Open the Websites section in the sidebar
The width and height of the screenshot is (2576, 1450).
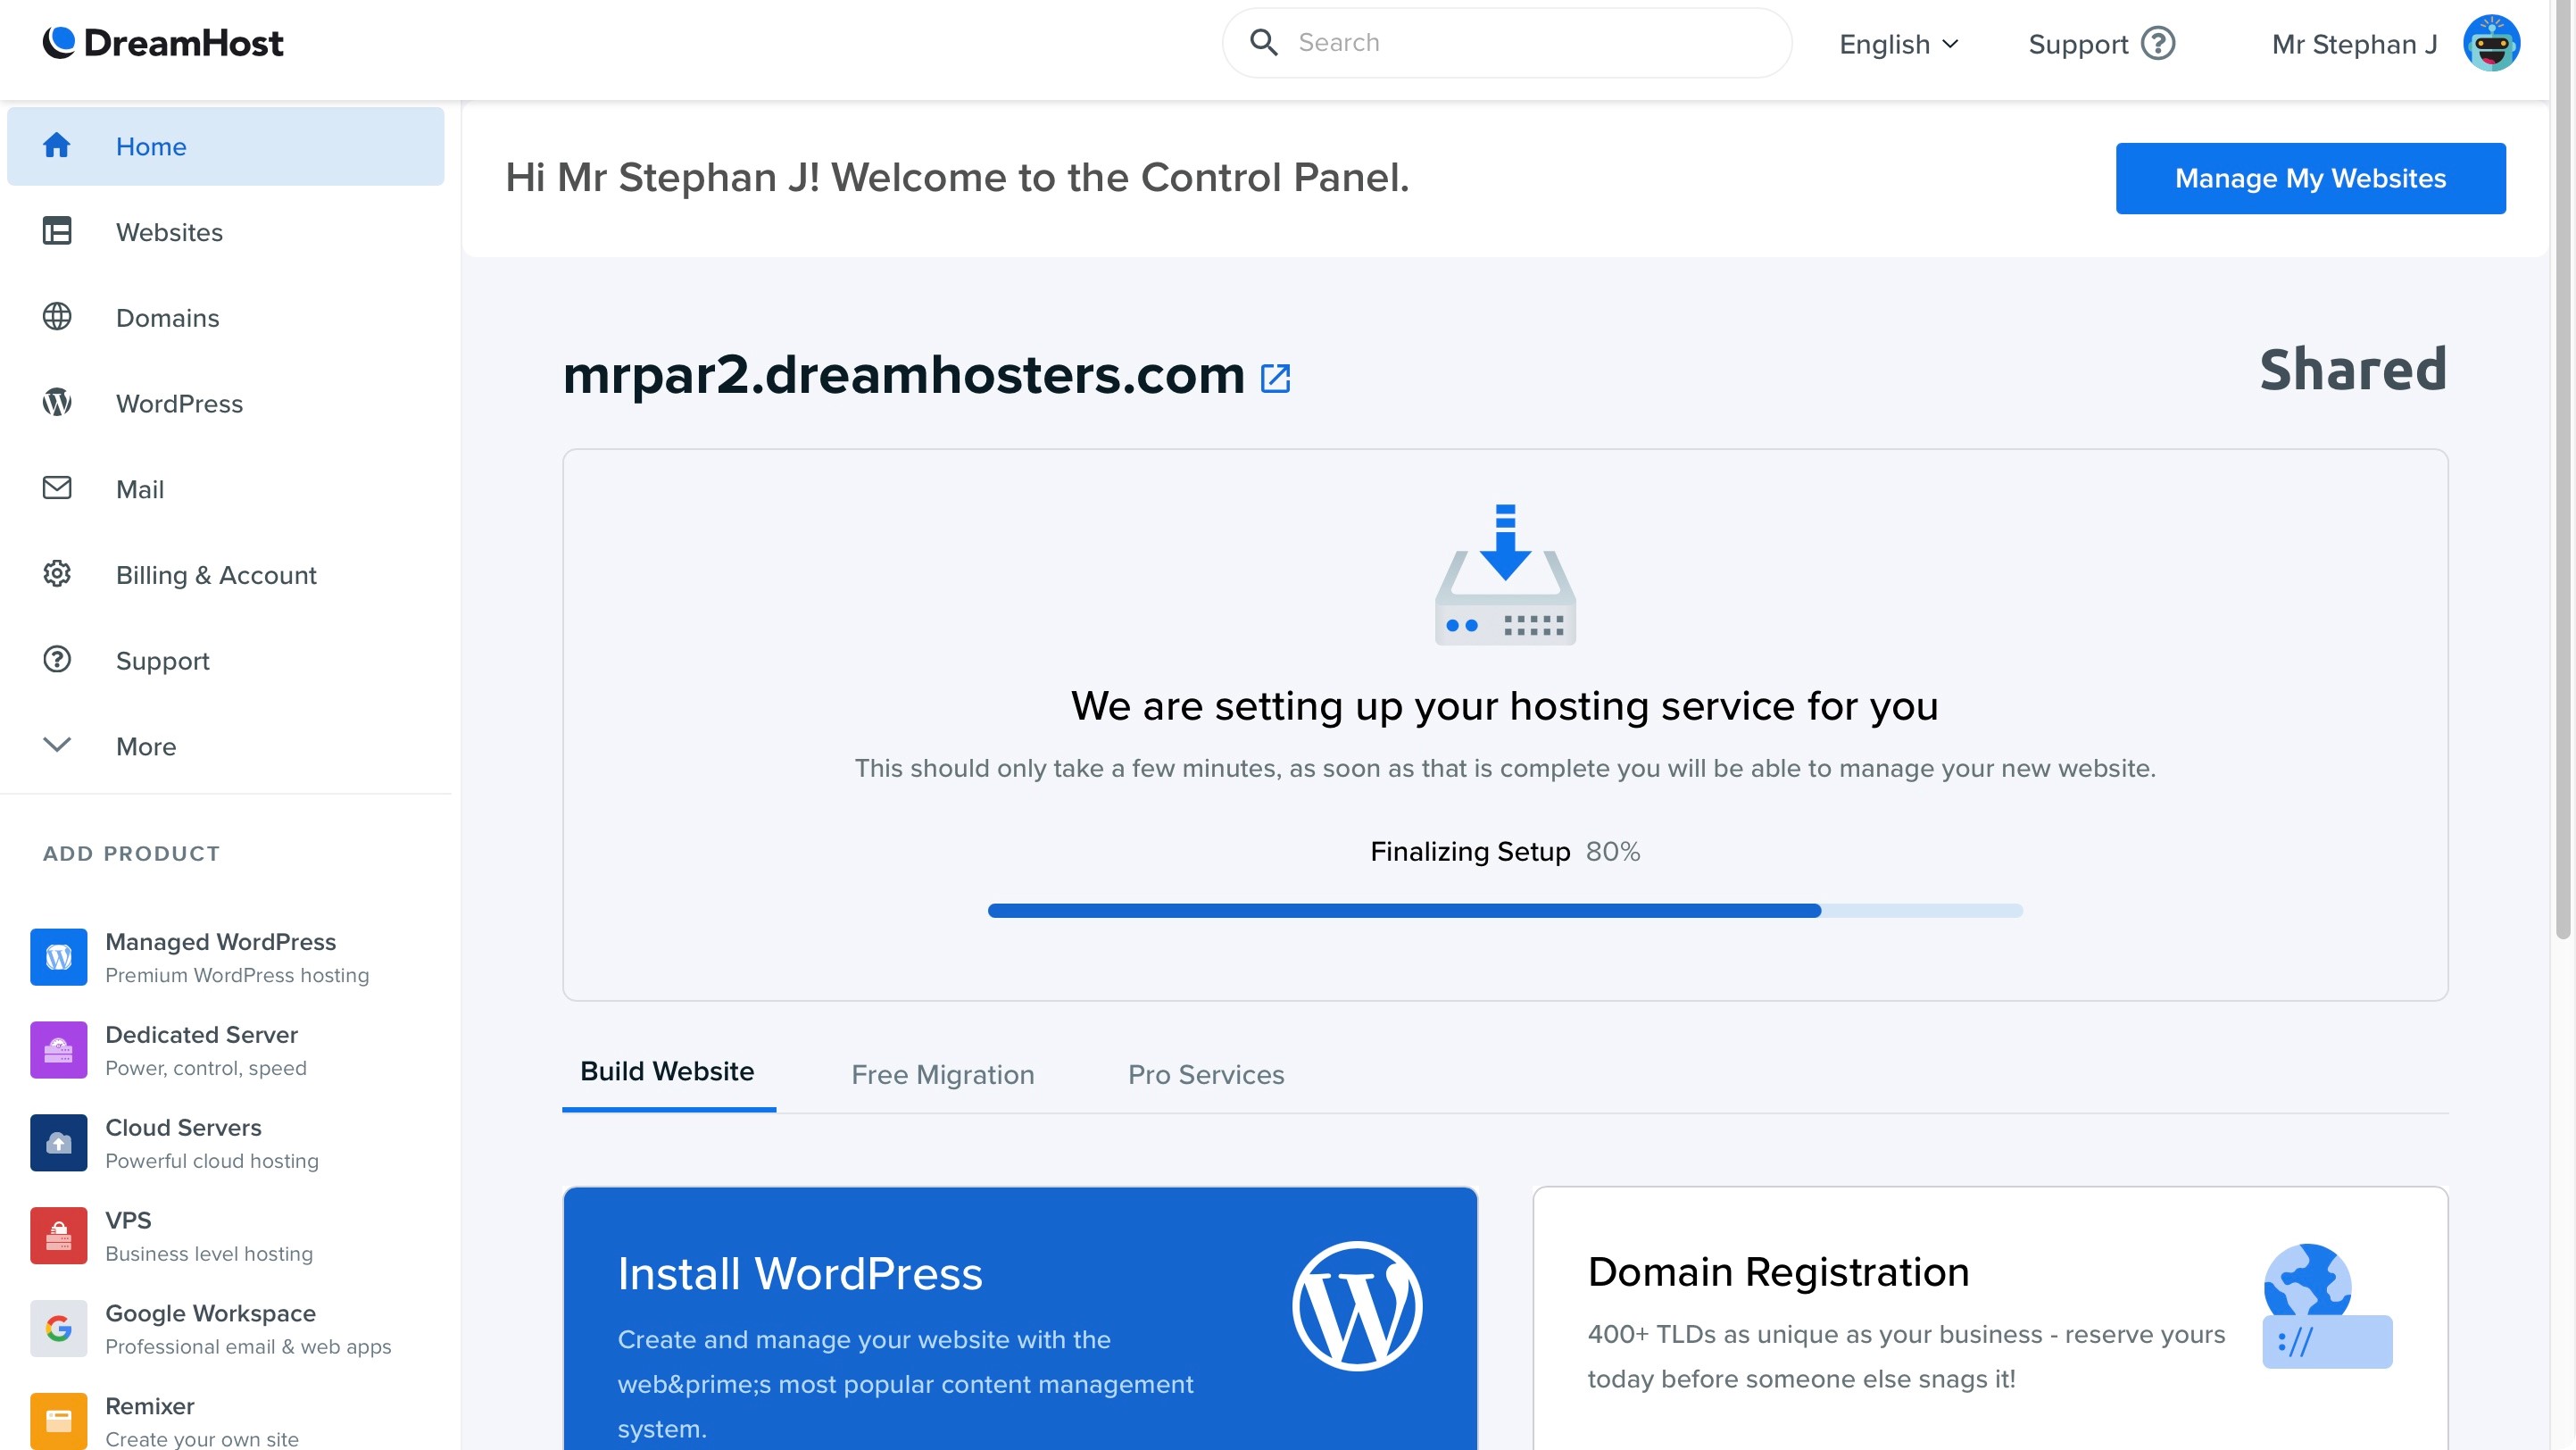[168, 232]
